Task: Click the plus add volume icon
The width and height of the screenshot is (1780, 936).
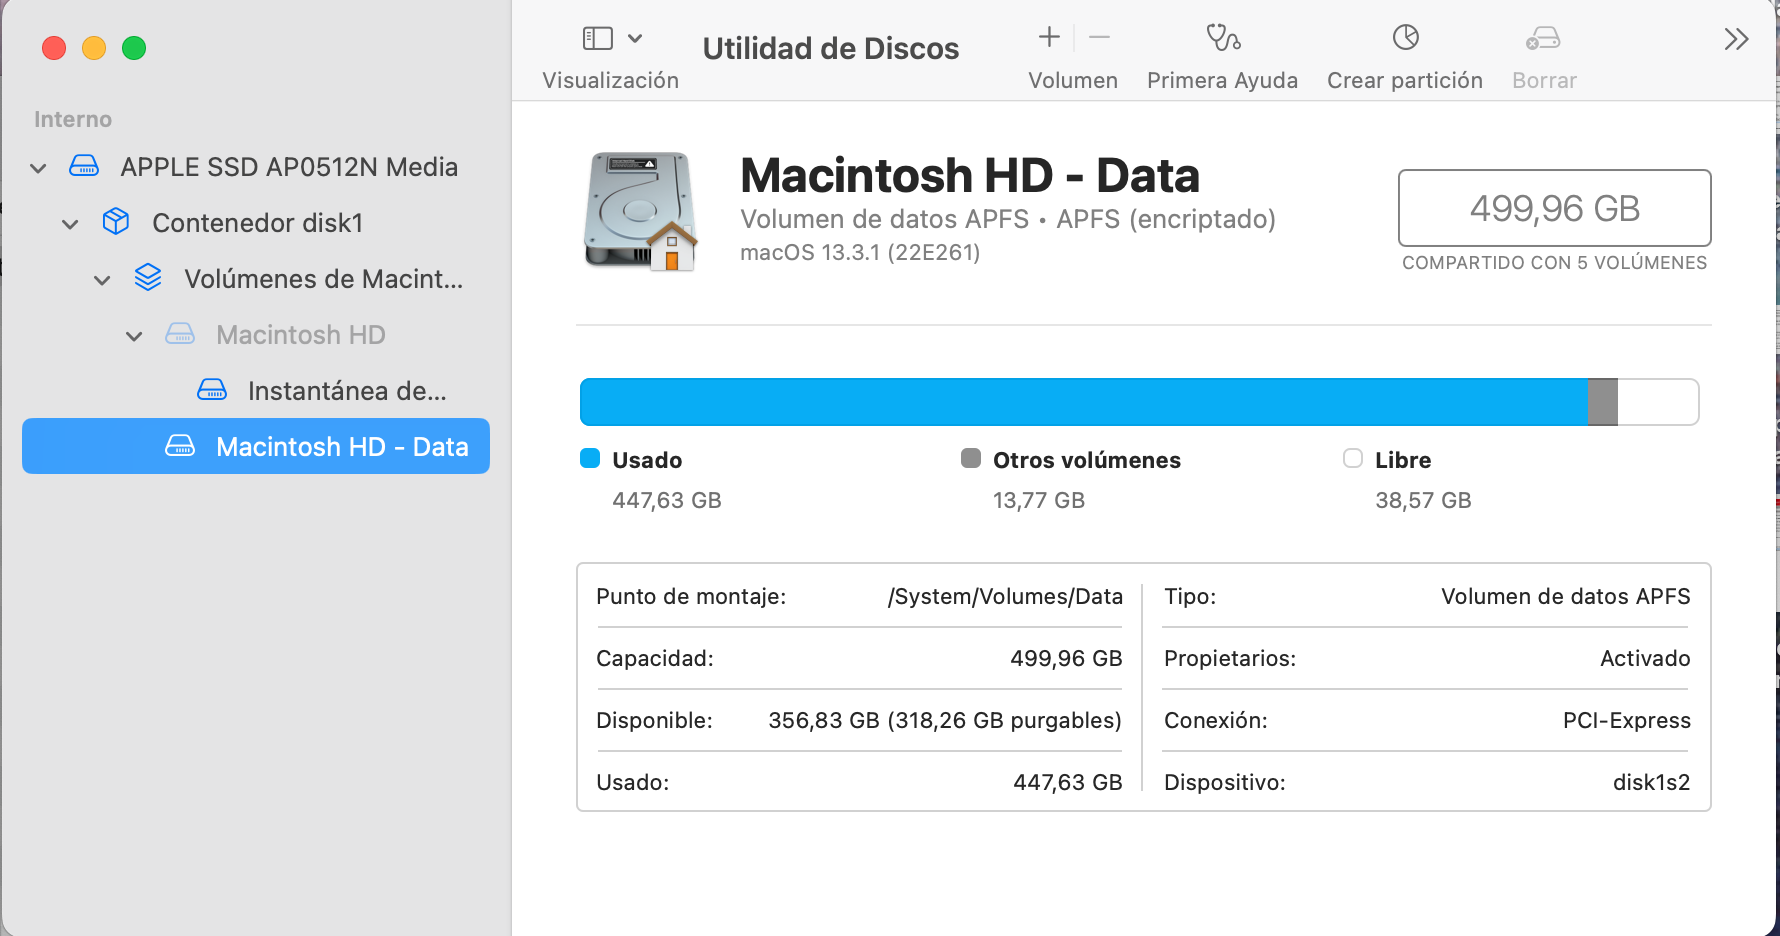Action: 1049,38
